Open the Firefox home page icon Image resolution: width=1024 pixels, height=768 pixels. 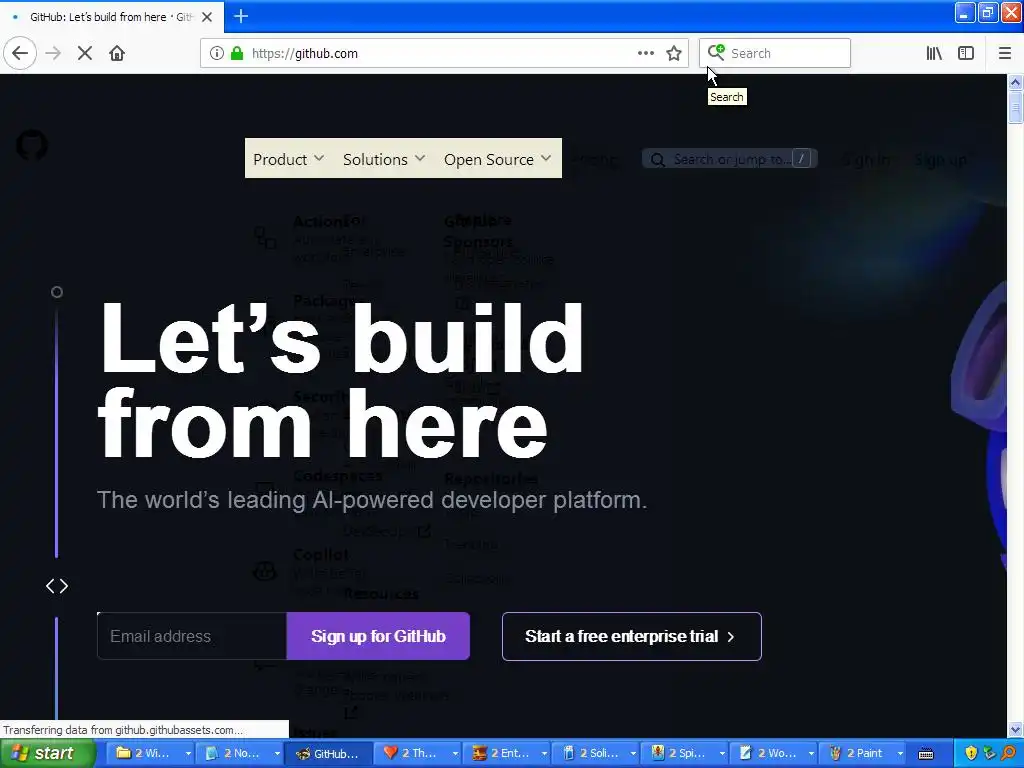[x=117, y=53]
